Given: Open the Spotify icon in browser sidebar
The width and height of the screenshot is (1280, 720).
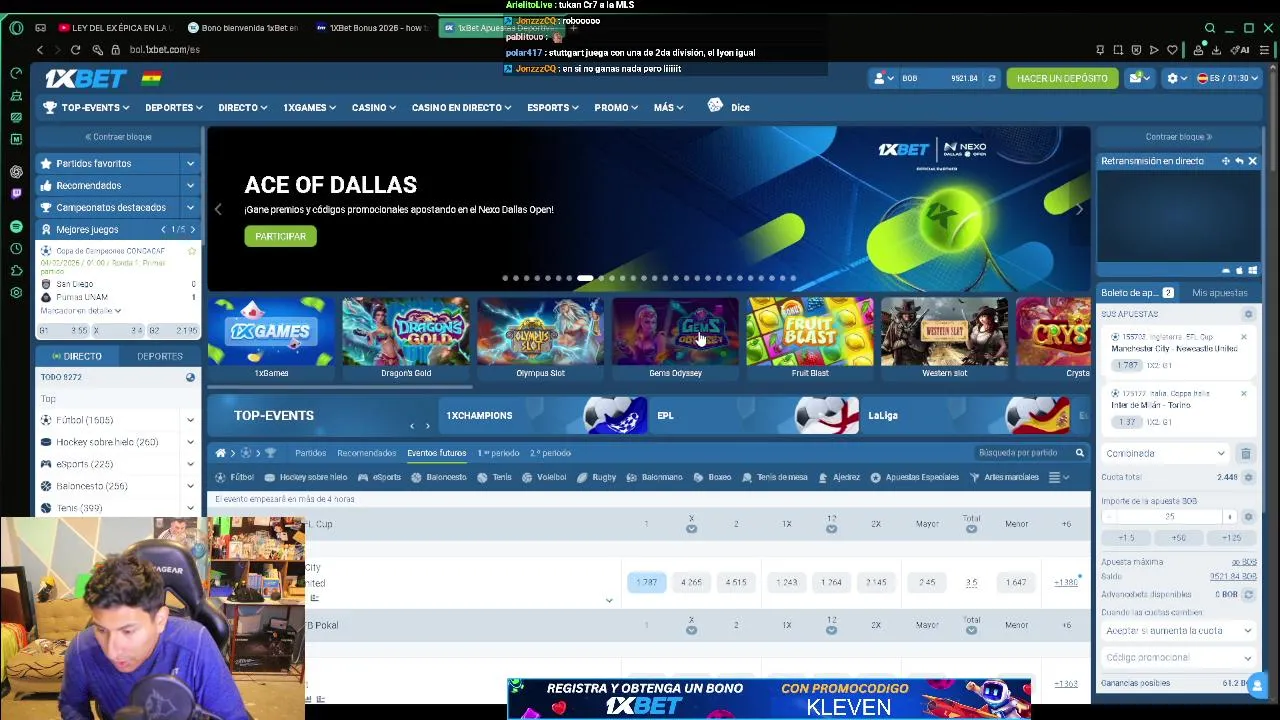Looking at the screenshot, I should pos(16,227).
